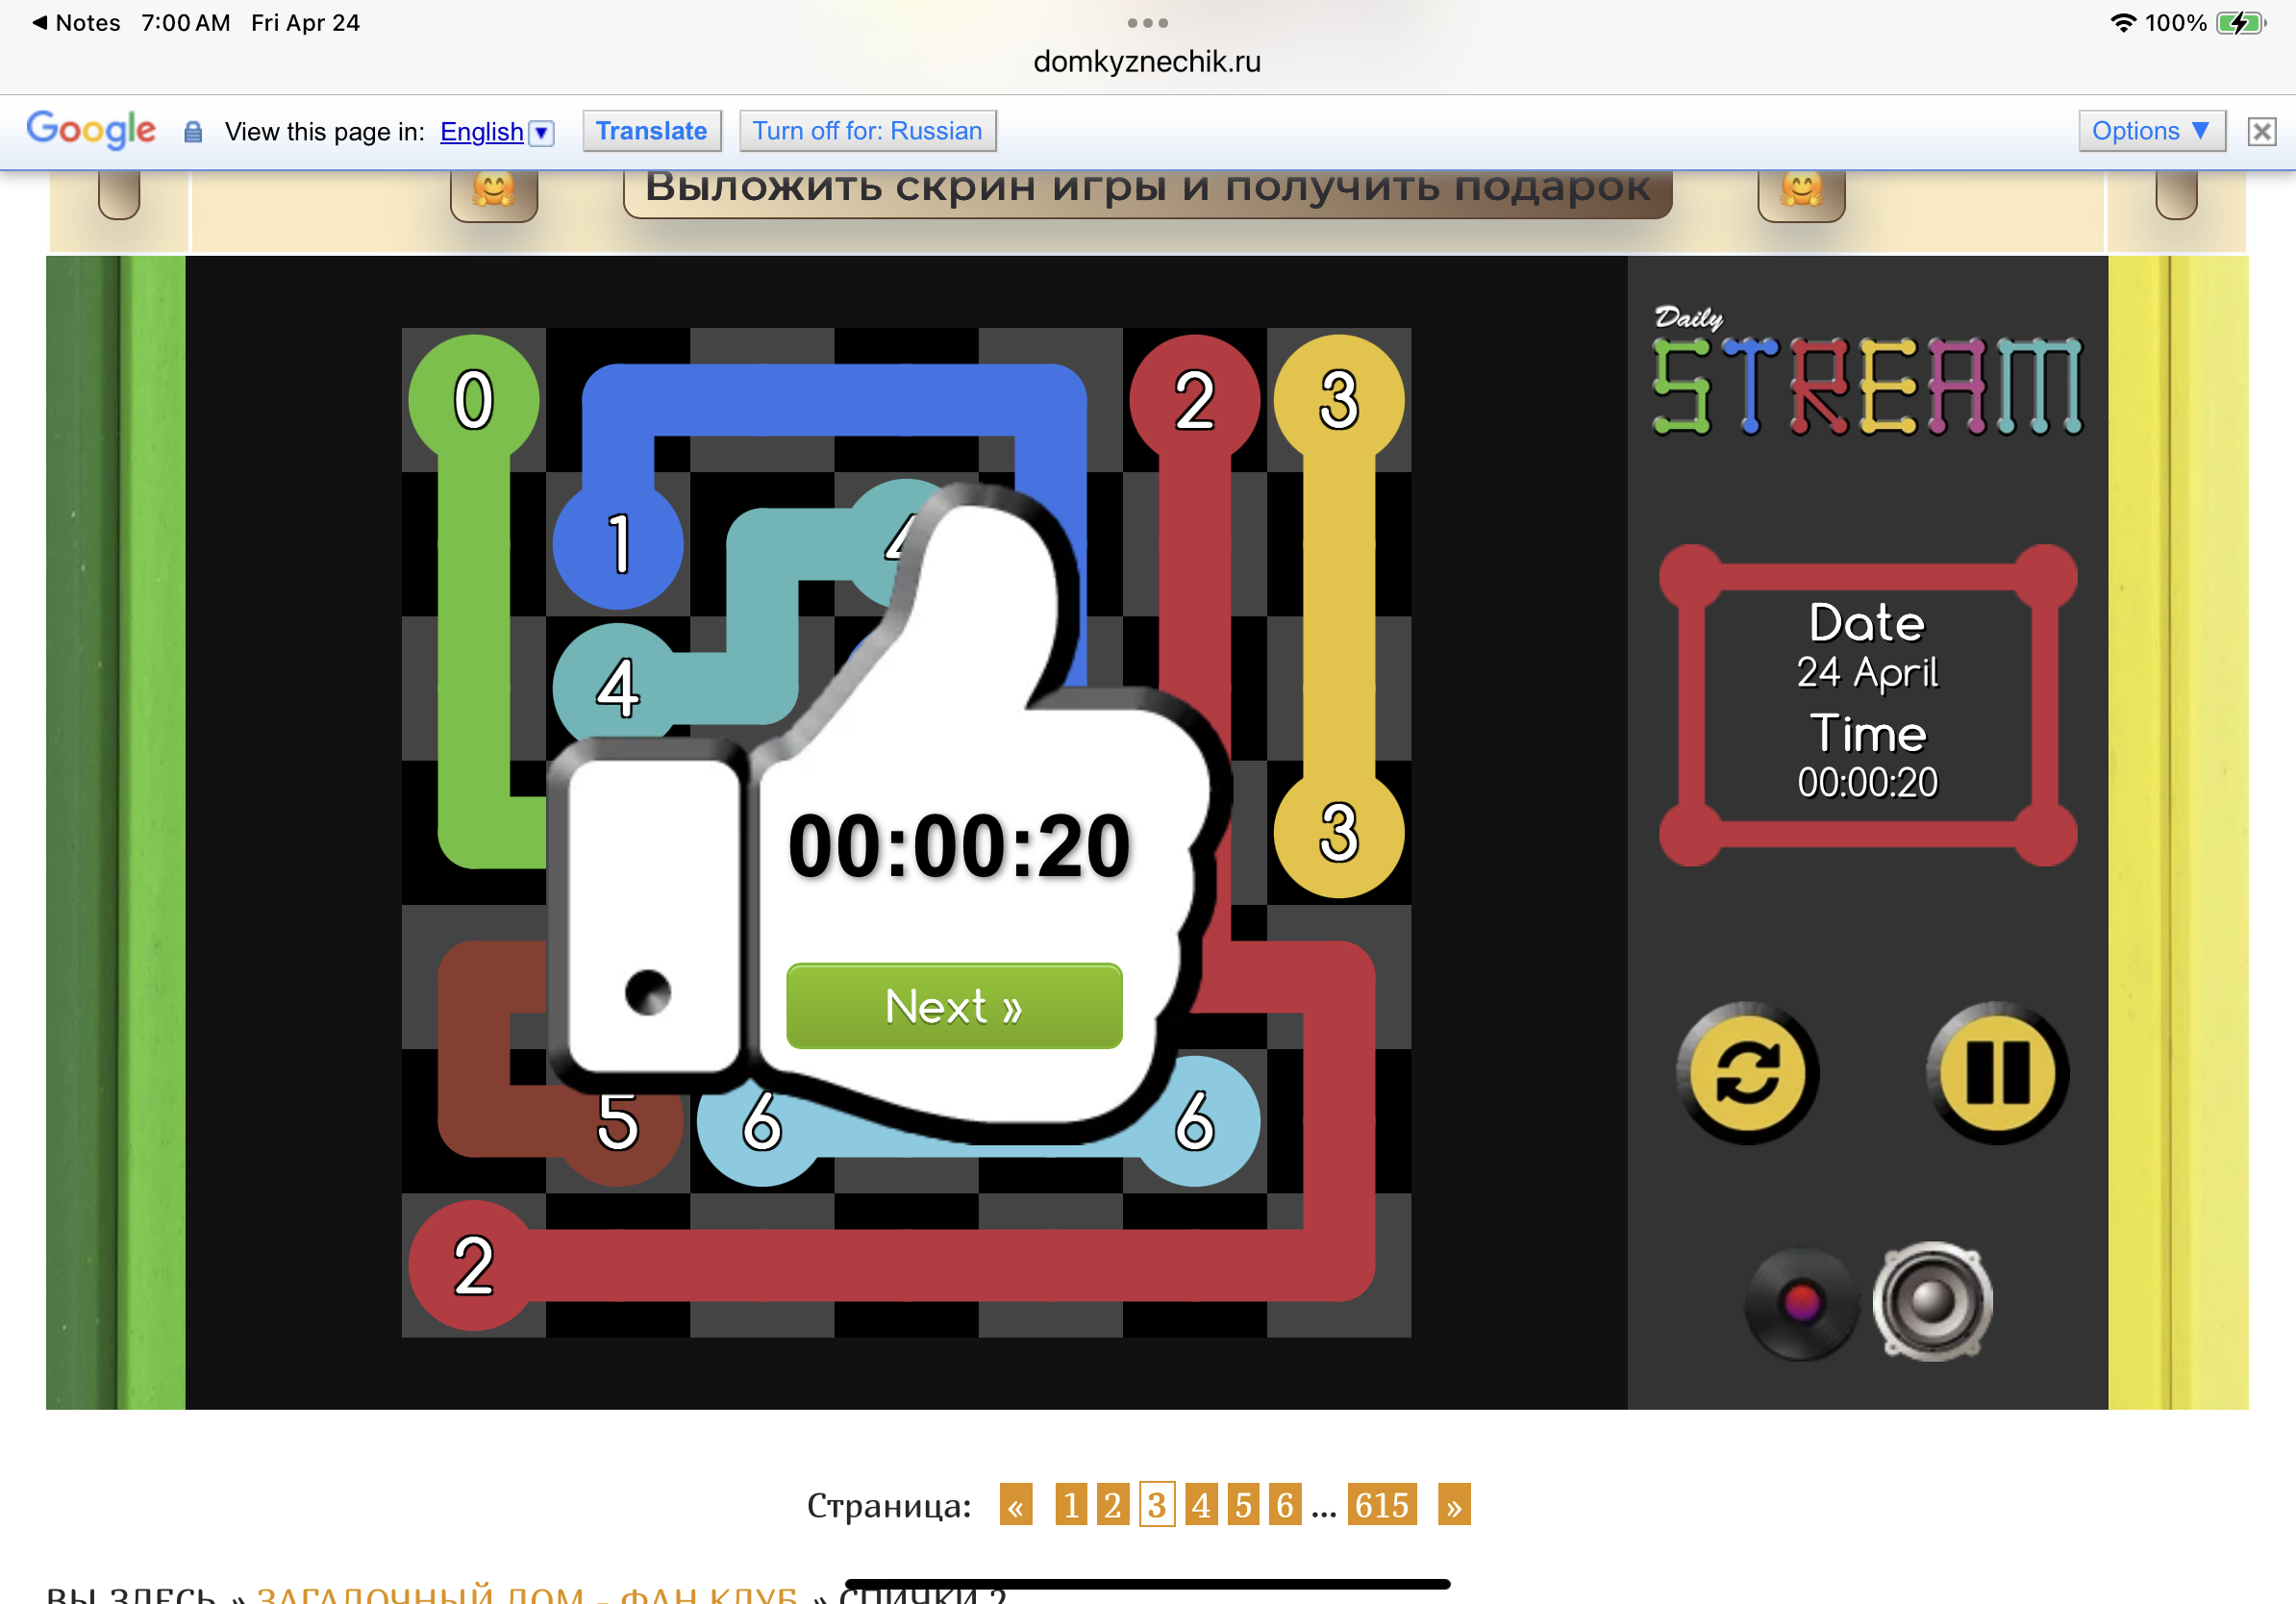Click the next page » arrow
The width and height of the screenshot is (2296, 1604).
click(1453, 1504)
